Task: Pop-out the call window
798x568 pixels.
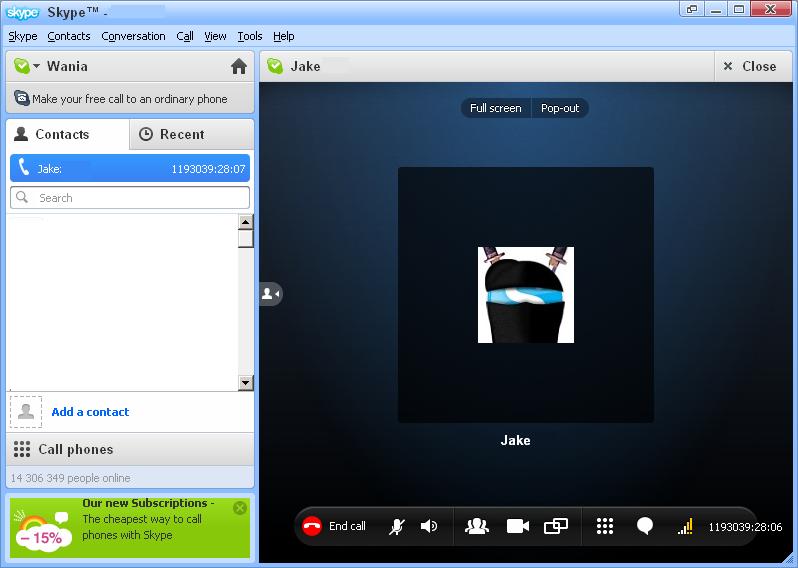Action: click(560, 108)
